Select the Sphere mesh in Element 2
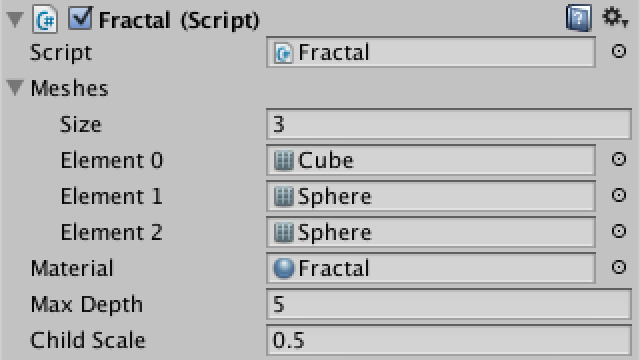 pos(431,232)
